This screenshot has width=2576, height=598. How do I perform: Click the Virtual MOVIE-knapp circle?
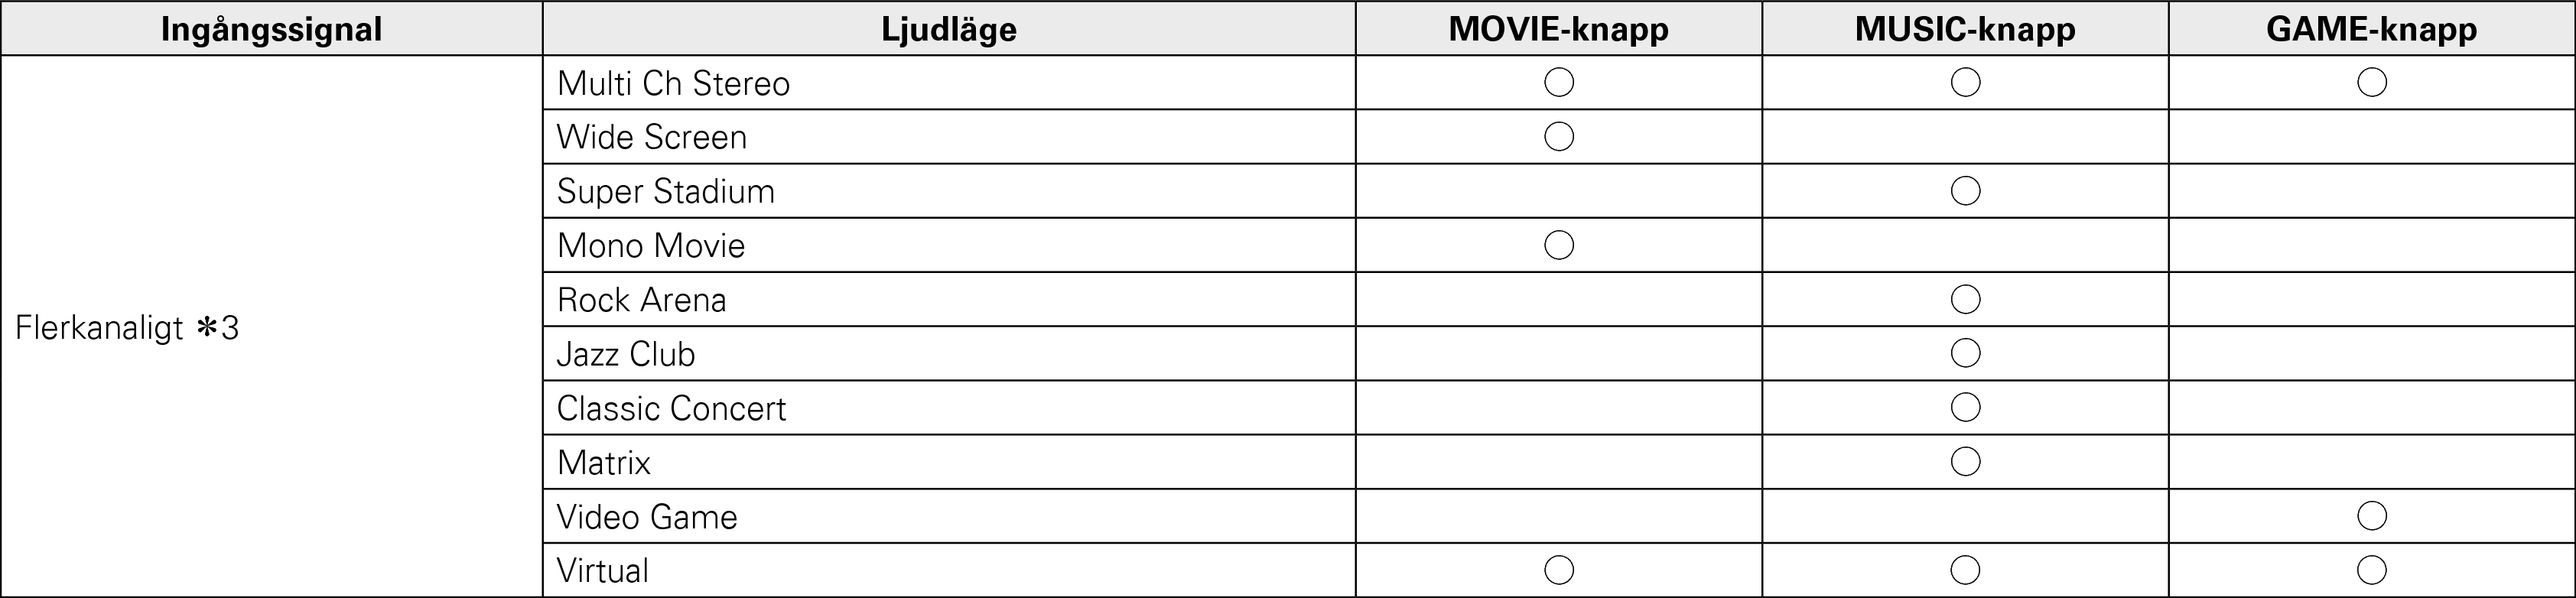[x=1559, y=570]
